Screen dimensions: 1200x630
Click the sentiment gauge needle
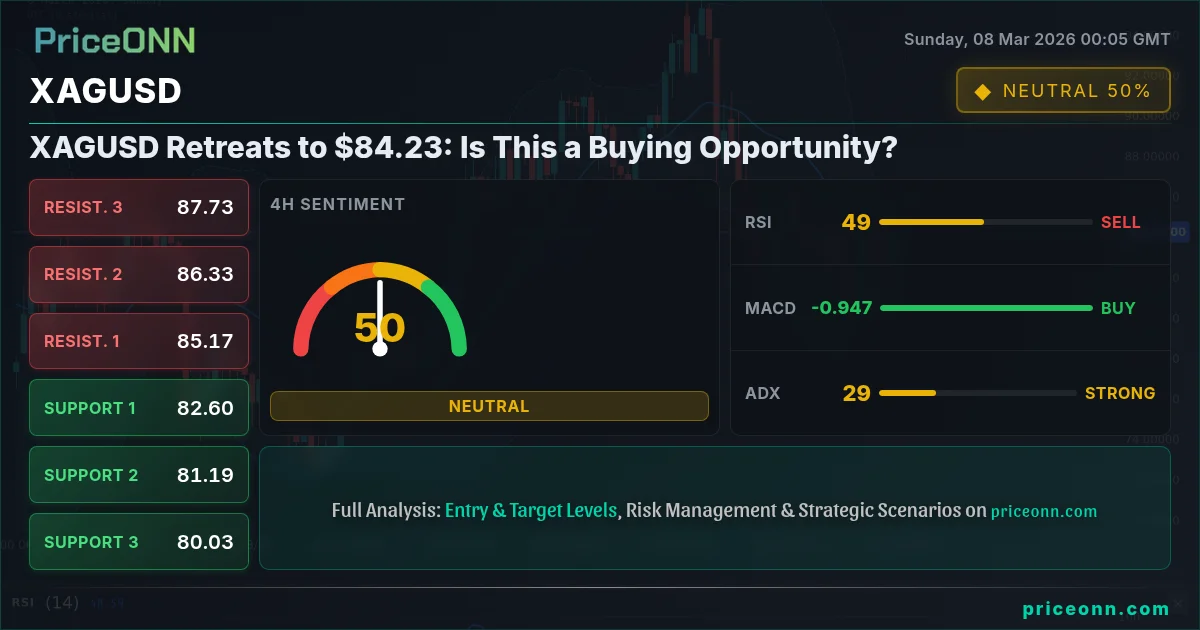coord(380,318)
